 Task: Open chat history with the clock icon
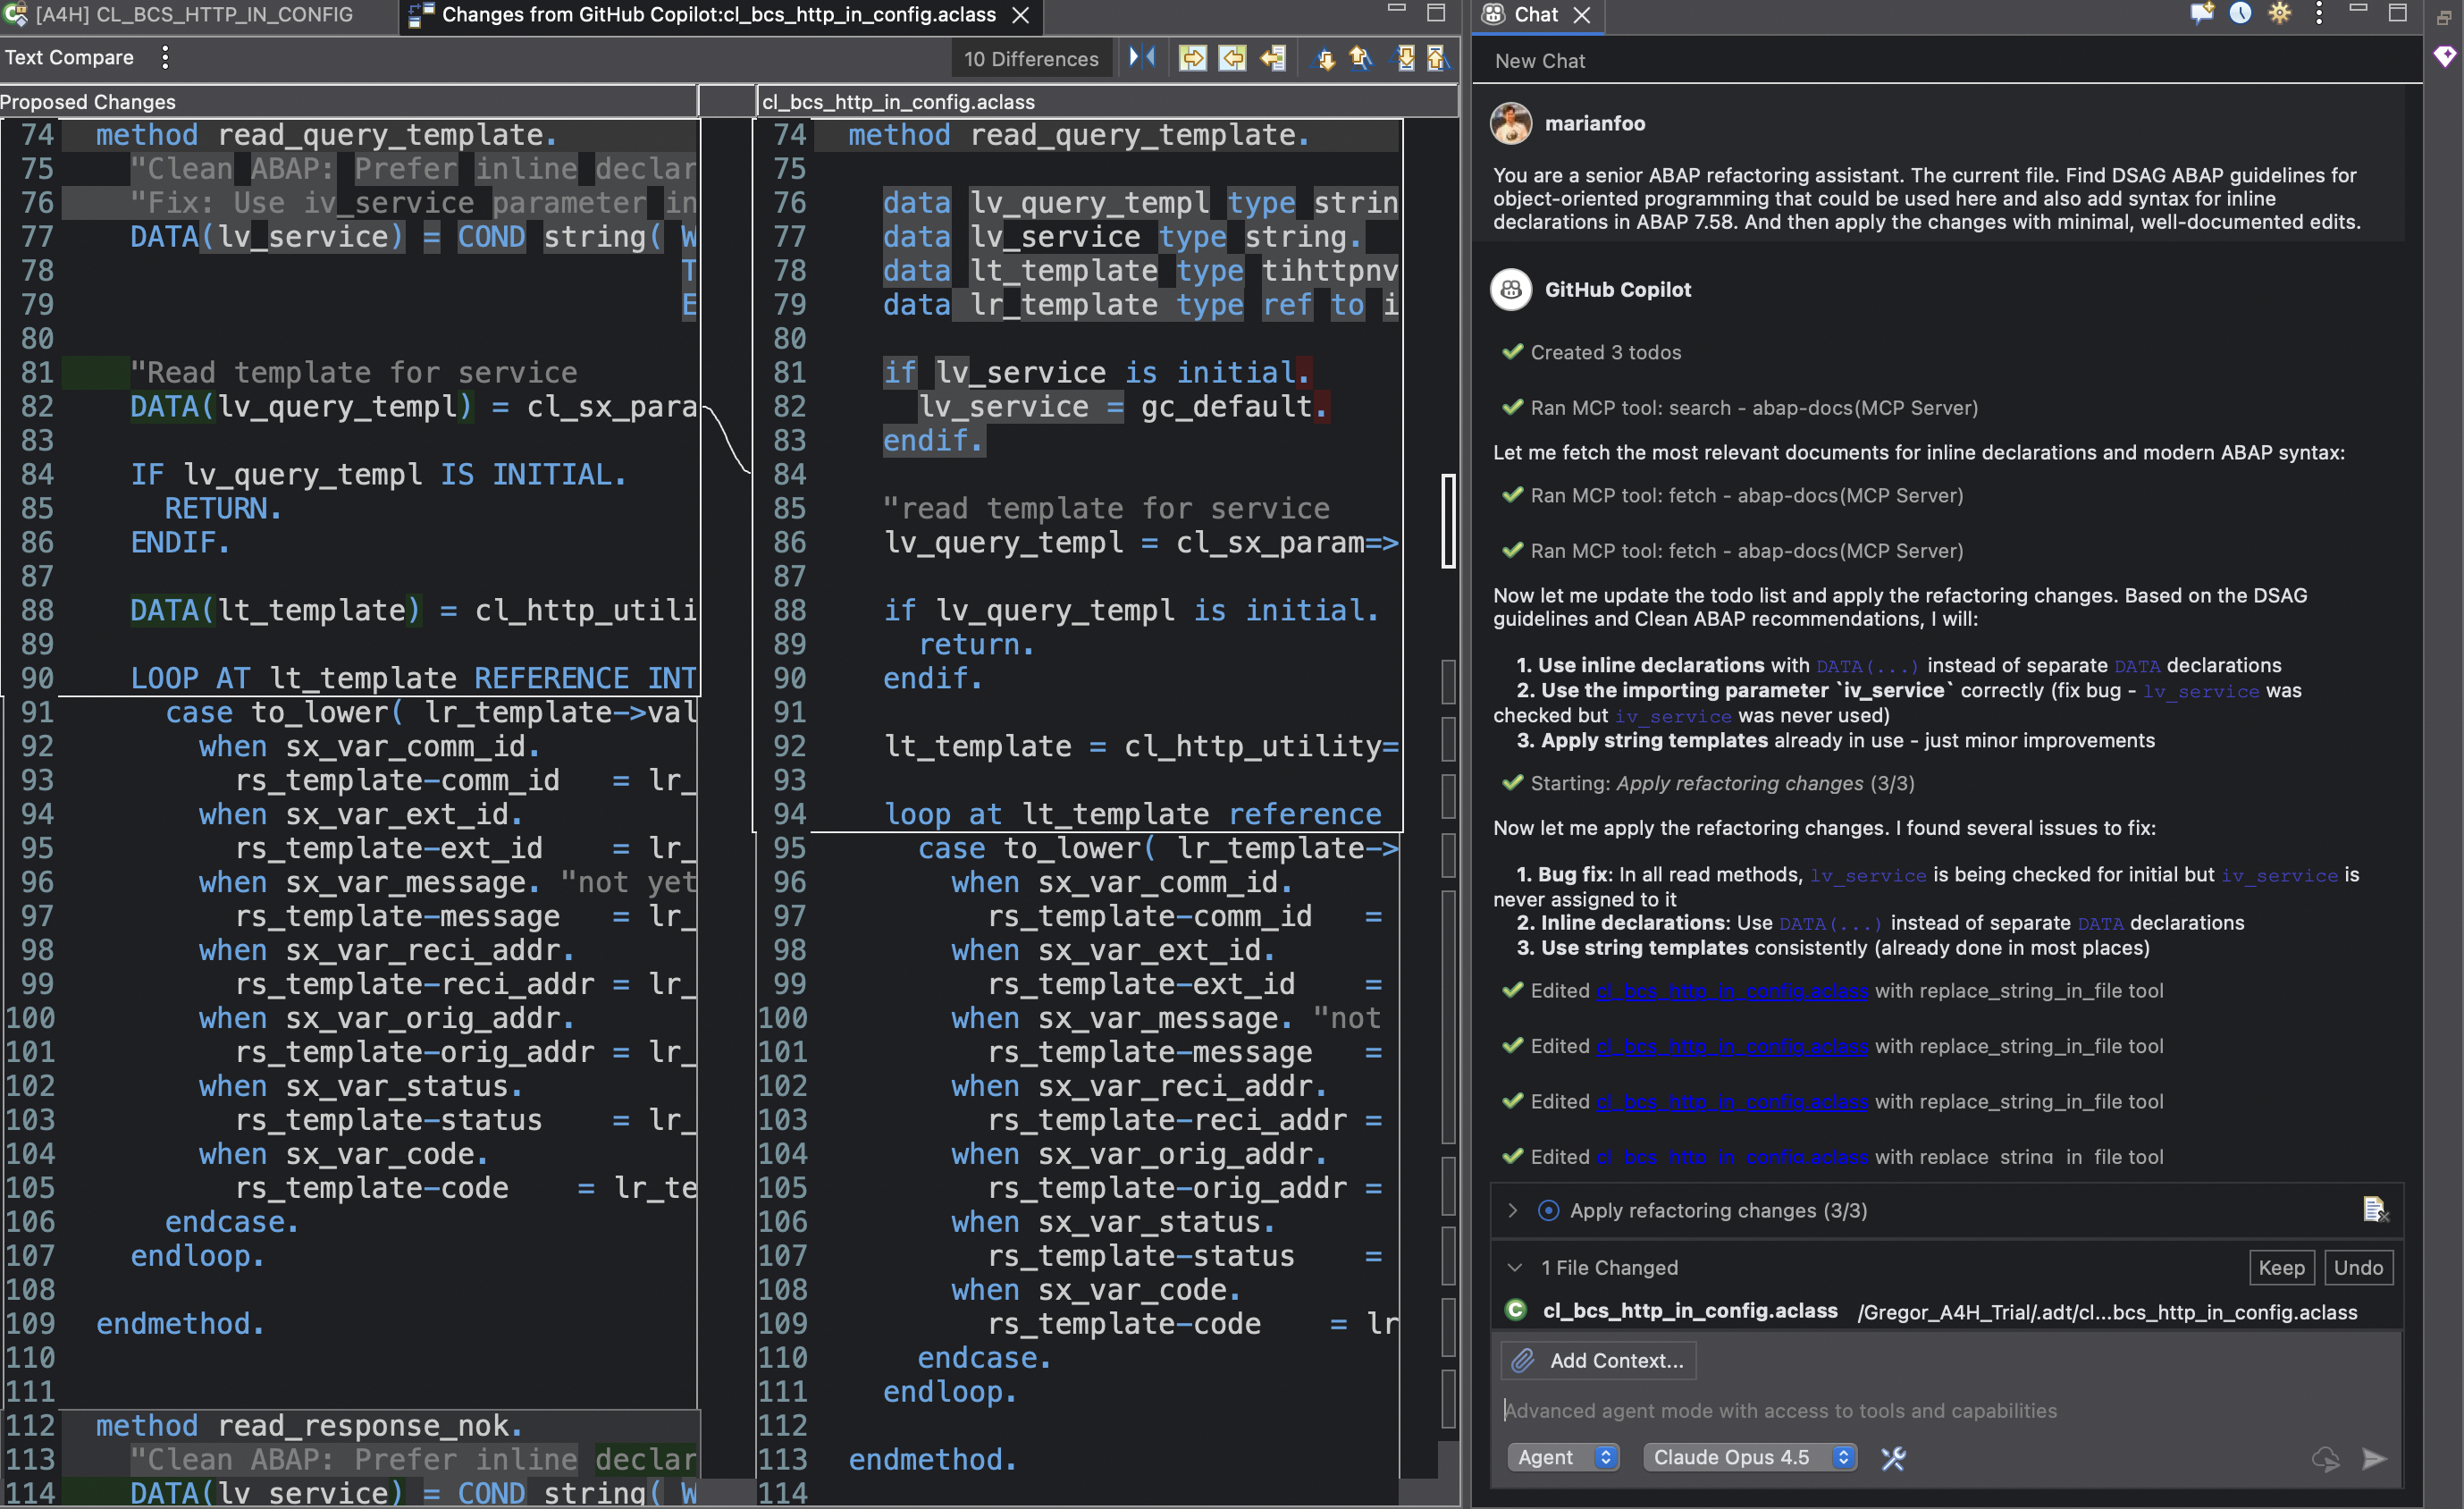coord(2241,14)
